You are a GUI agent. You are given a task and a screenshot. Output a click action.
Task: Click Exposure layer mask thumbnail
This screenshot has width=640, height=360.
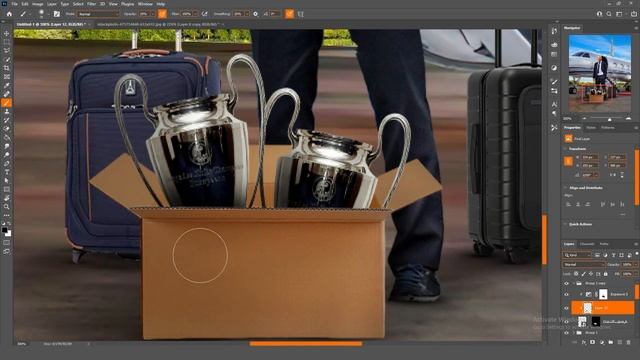[603, 294]
